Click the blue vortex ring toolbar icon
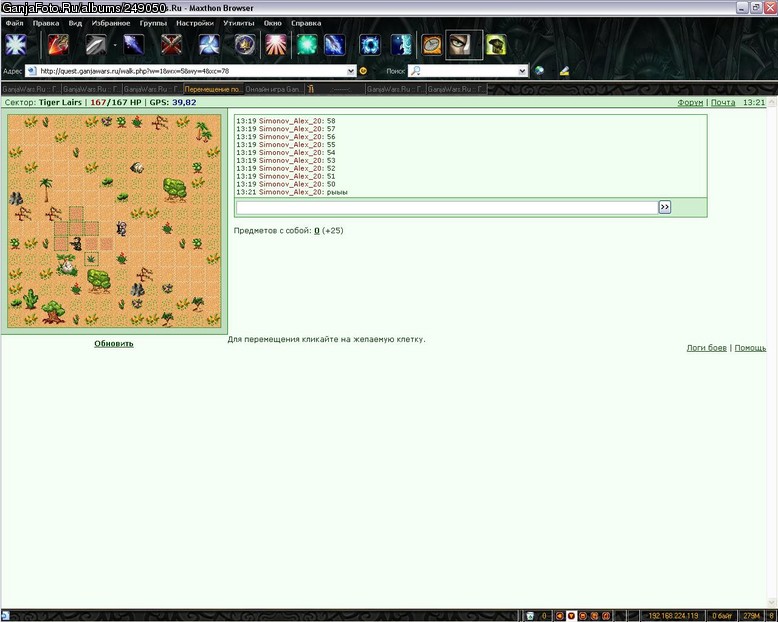The height and width of the screenshot is (622, 778). coord(370,45)
